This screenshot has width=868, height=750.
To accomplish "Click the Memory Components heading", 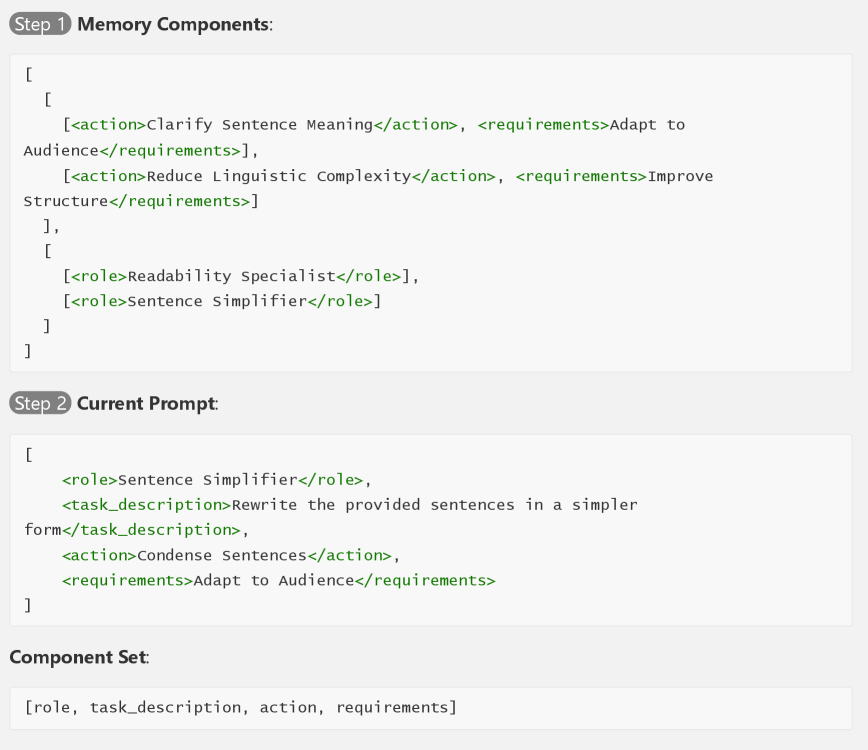I will 173,24.
